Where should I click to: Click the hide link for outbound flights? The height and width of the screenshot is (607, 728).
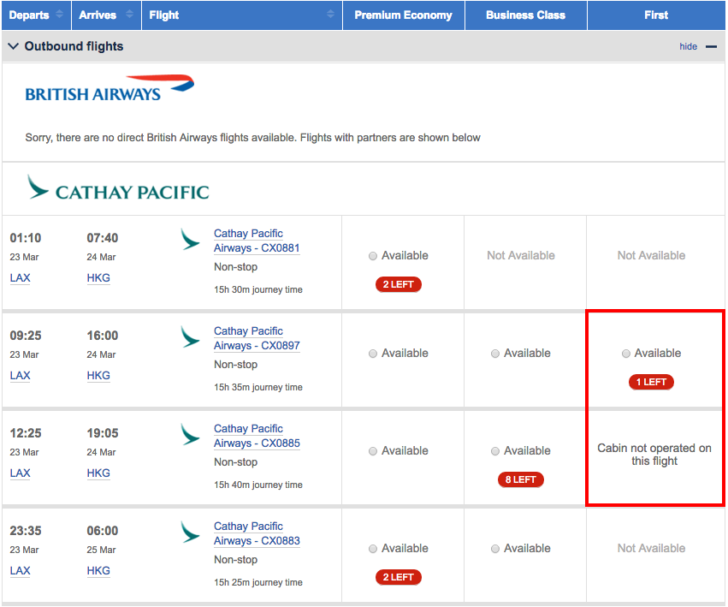[x=688, y=46]
